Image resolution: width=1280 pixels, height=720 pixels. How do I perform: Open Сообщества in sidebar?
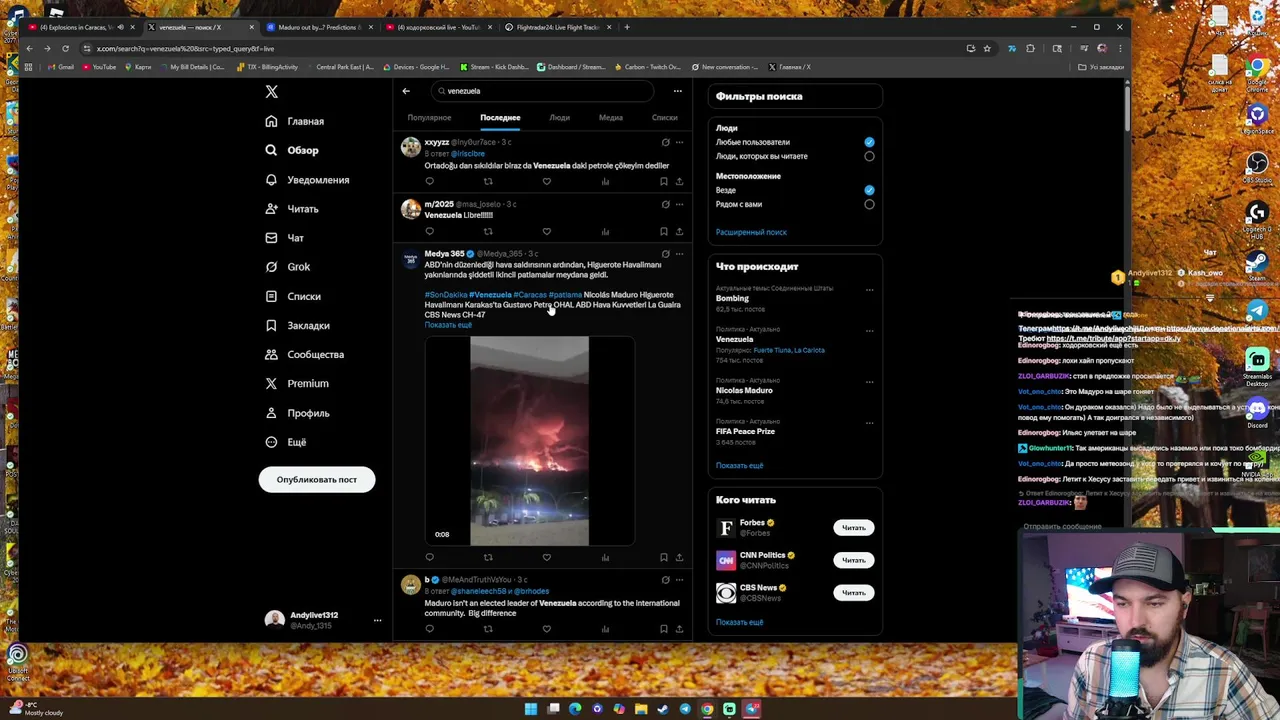304,354
